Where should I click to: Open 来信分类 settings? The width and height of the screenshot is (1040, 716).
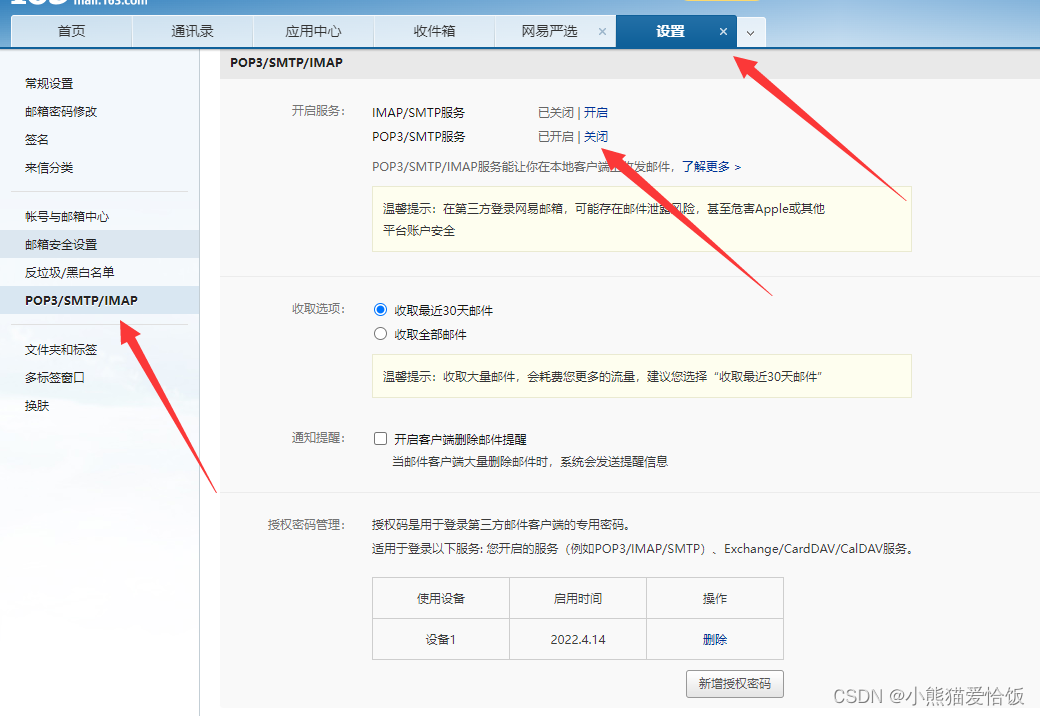(49, 167)
